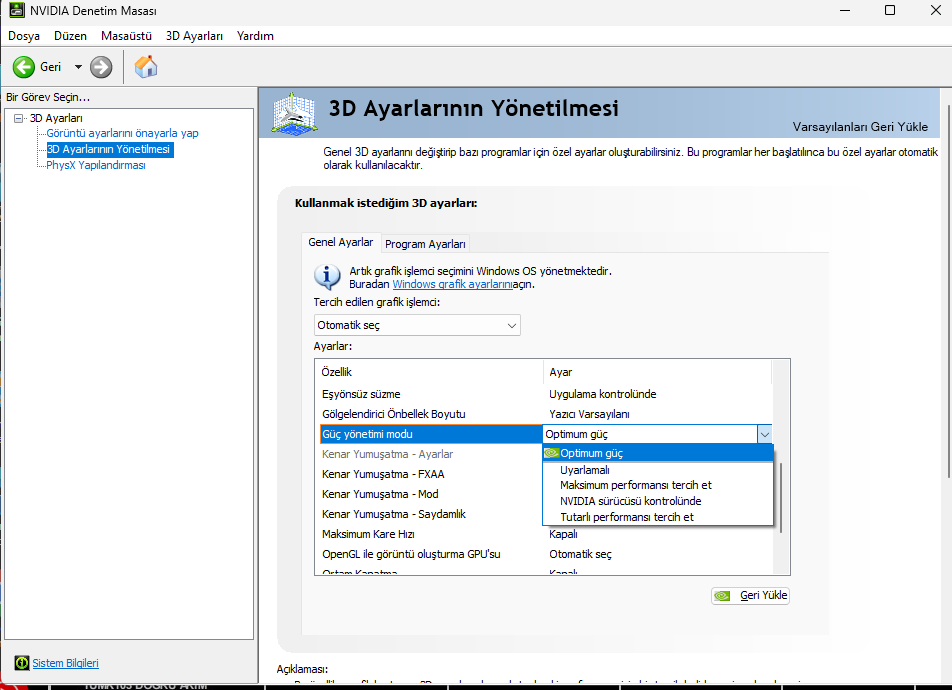The width and height of the screenshot is (952, 690).
Task: Click the Ayar column header
Action: click(x=658, y=372)
